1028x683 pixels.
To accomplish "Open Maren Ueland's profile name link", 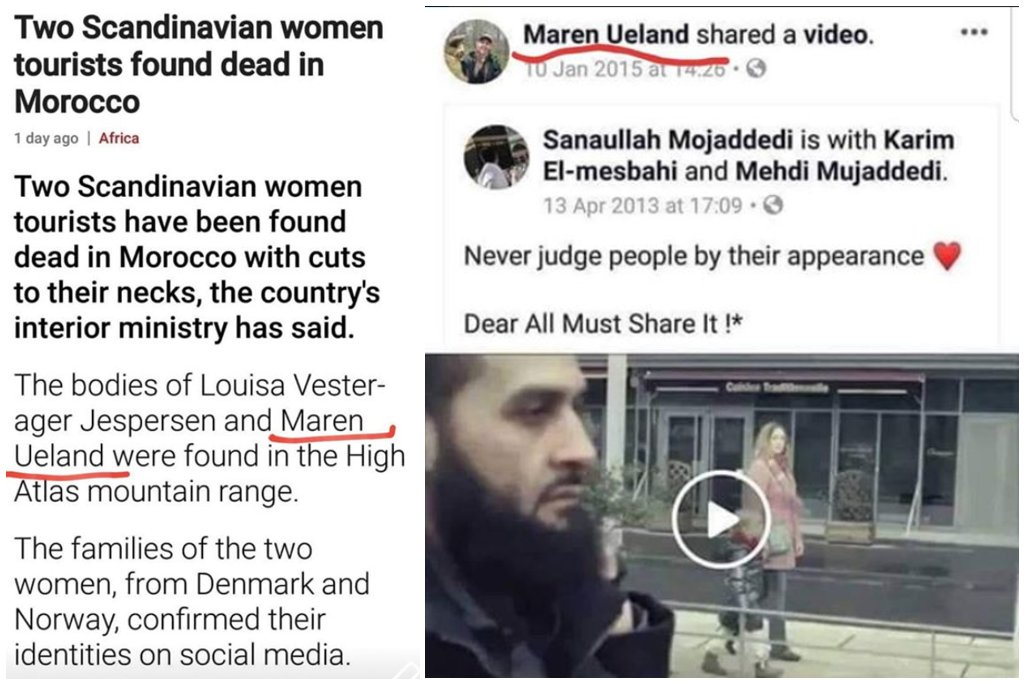I will (606, 34).
